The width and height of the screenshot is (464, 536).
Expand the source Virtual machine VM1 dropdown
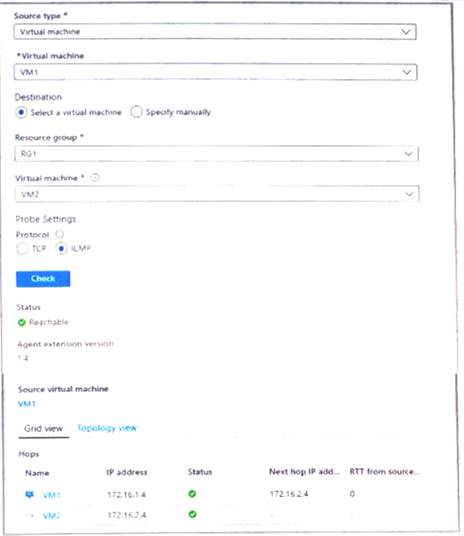pos(215,72)
